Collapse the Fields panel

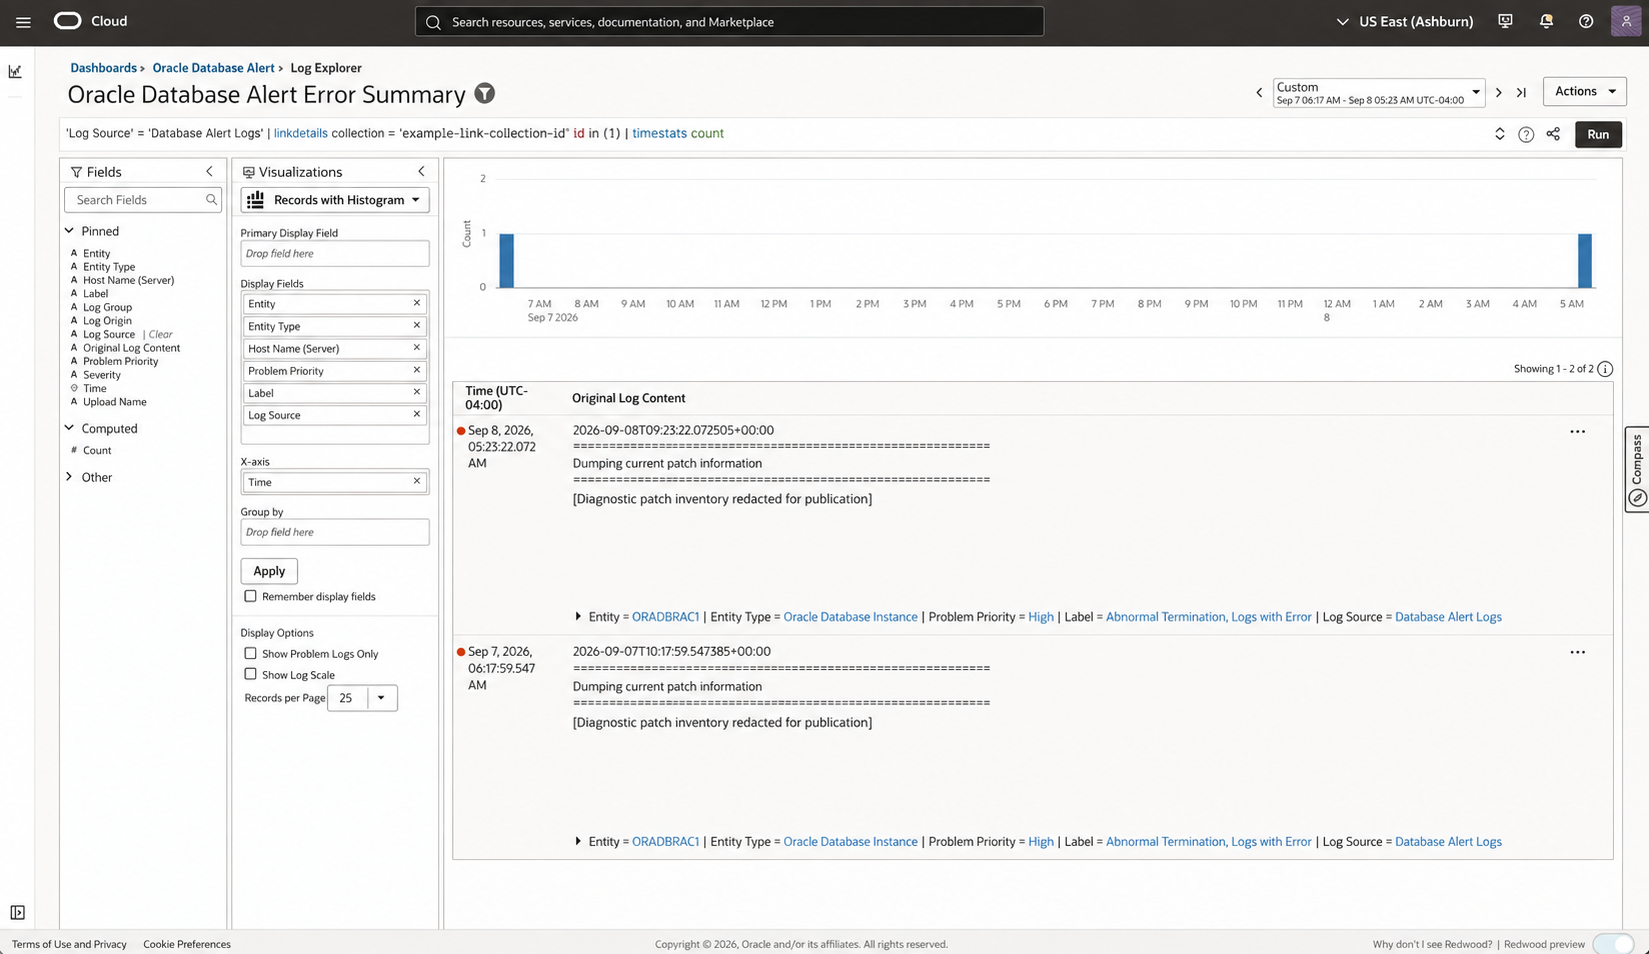[209, 171]
